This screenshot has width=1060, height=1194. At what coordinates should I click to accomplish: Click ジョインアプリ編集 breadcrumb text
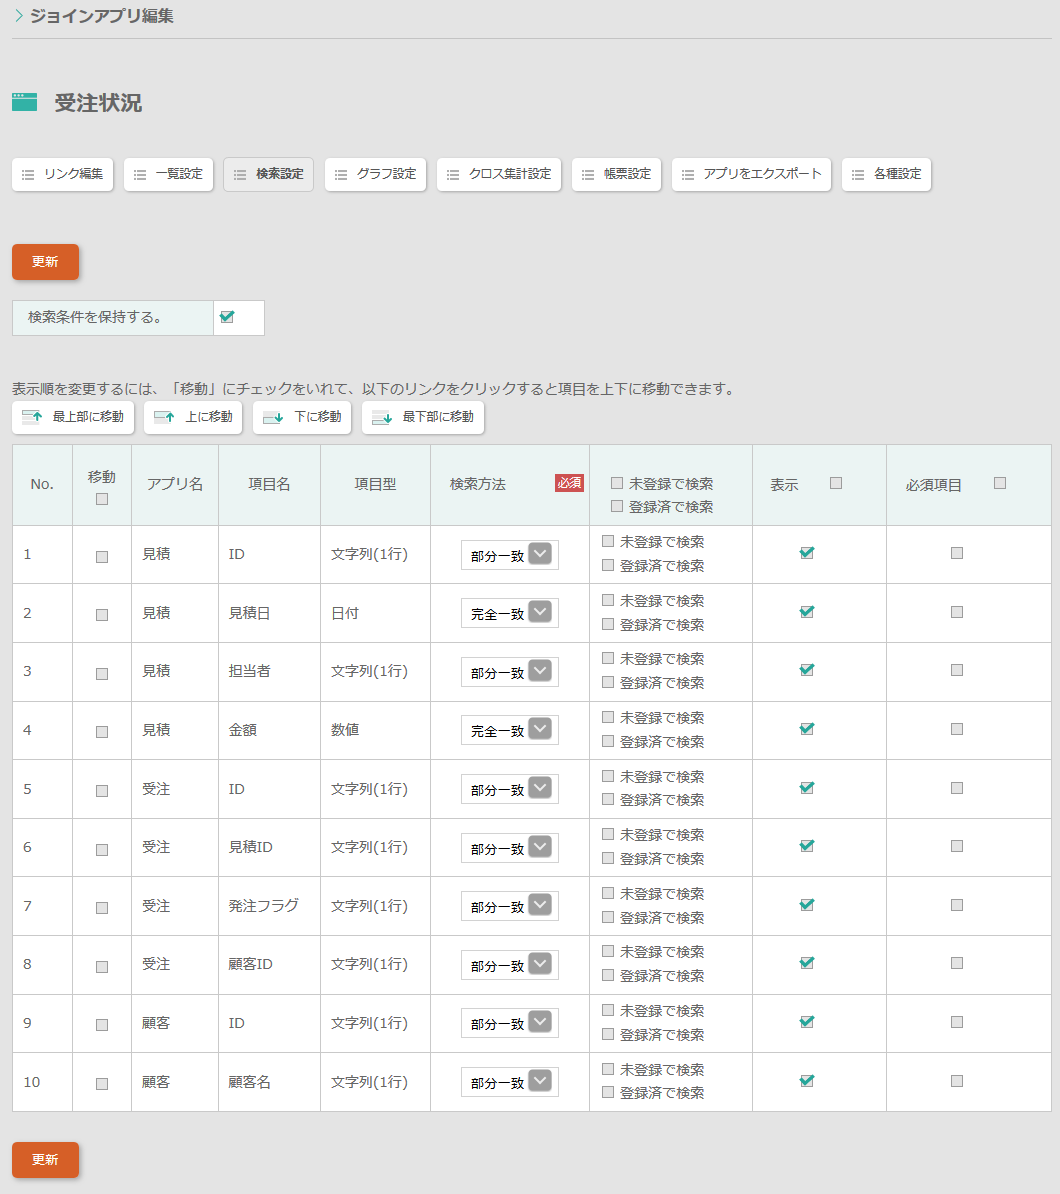coord(101,16)
